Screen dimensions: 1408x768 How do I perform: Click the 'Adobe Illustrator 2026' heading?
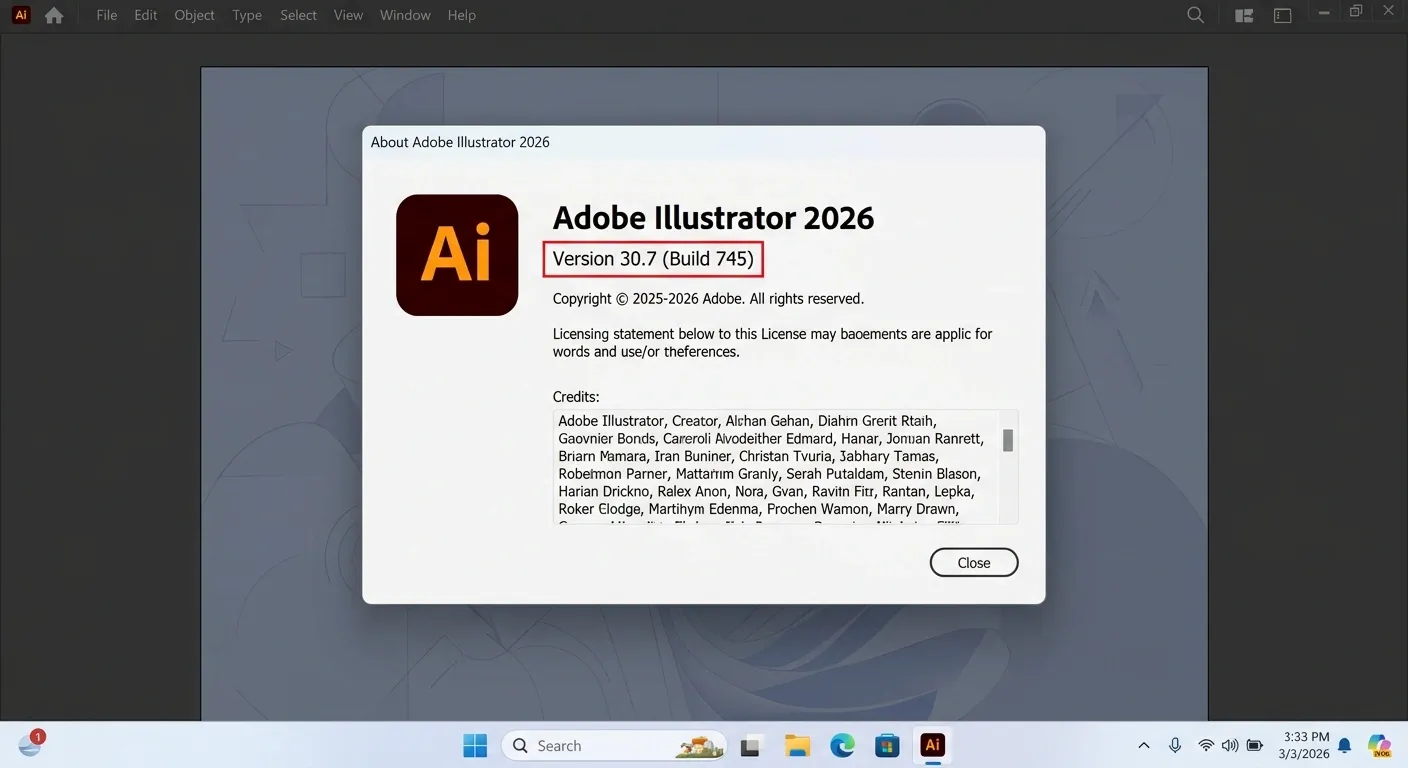pos(714,217)
